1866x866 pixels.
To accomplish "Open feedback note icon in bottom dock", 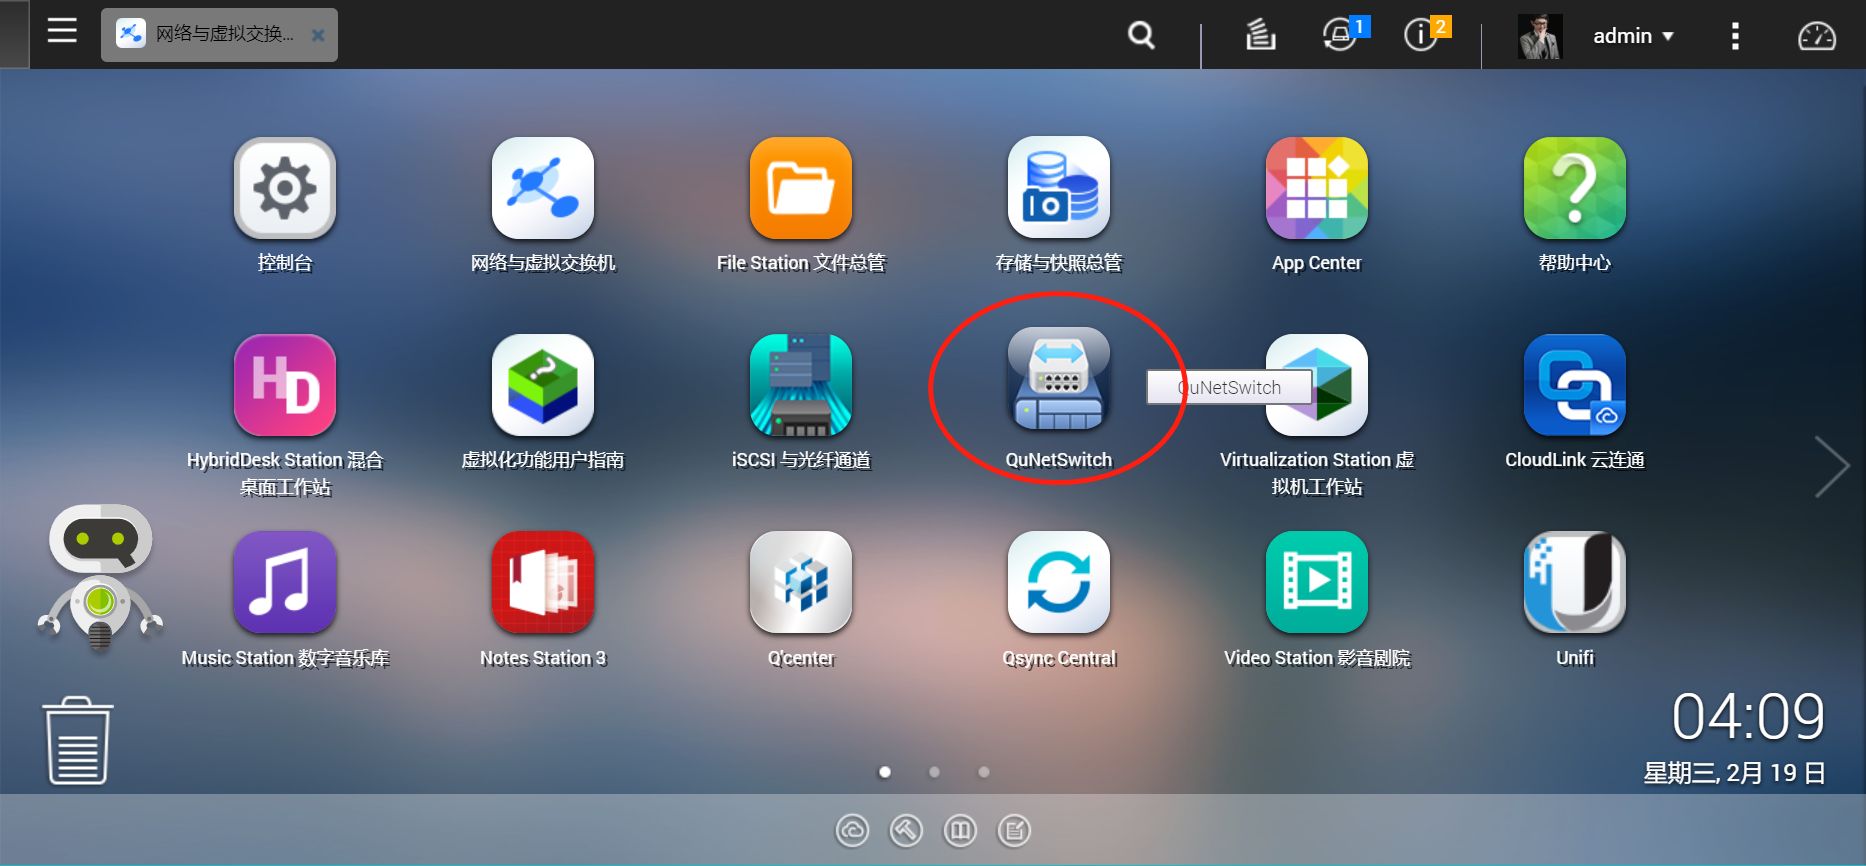I will click(1014, 830).
